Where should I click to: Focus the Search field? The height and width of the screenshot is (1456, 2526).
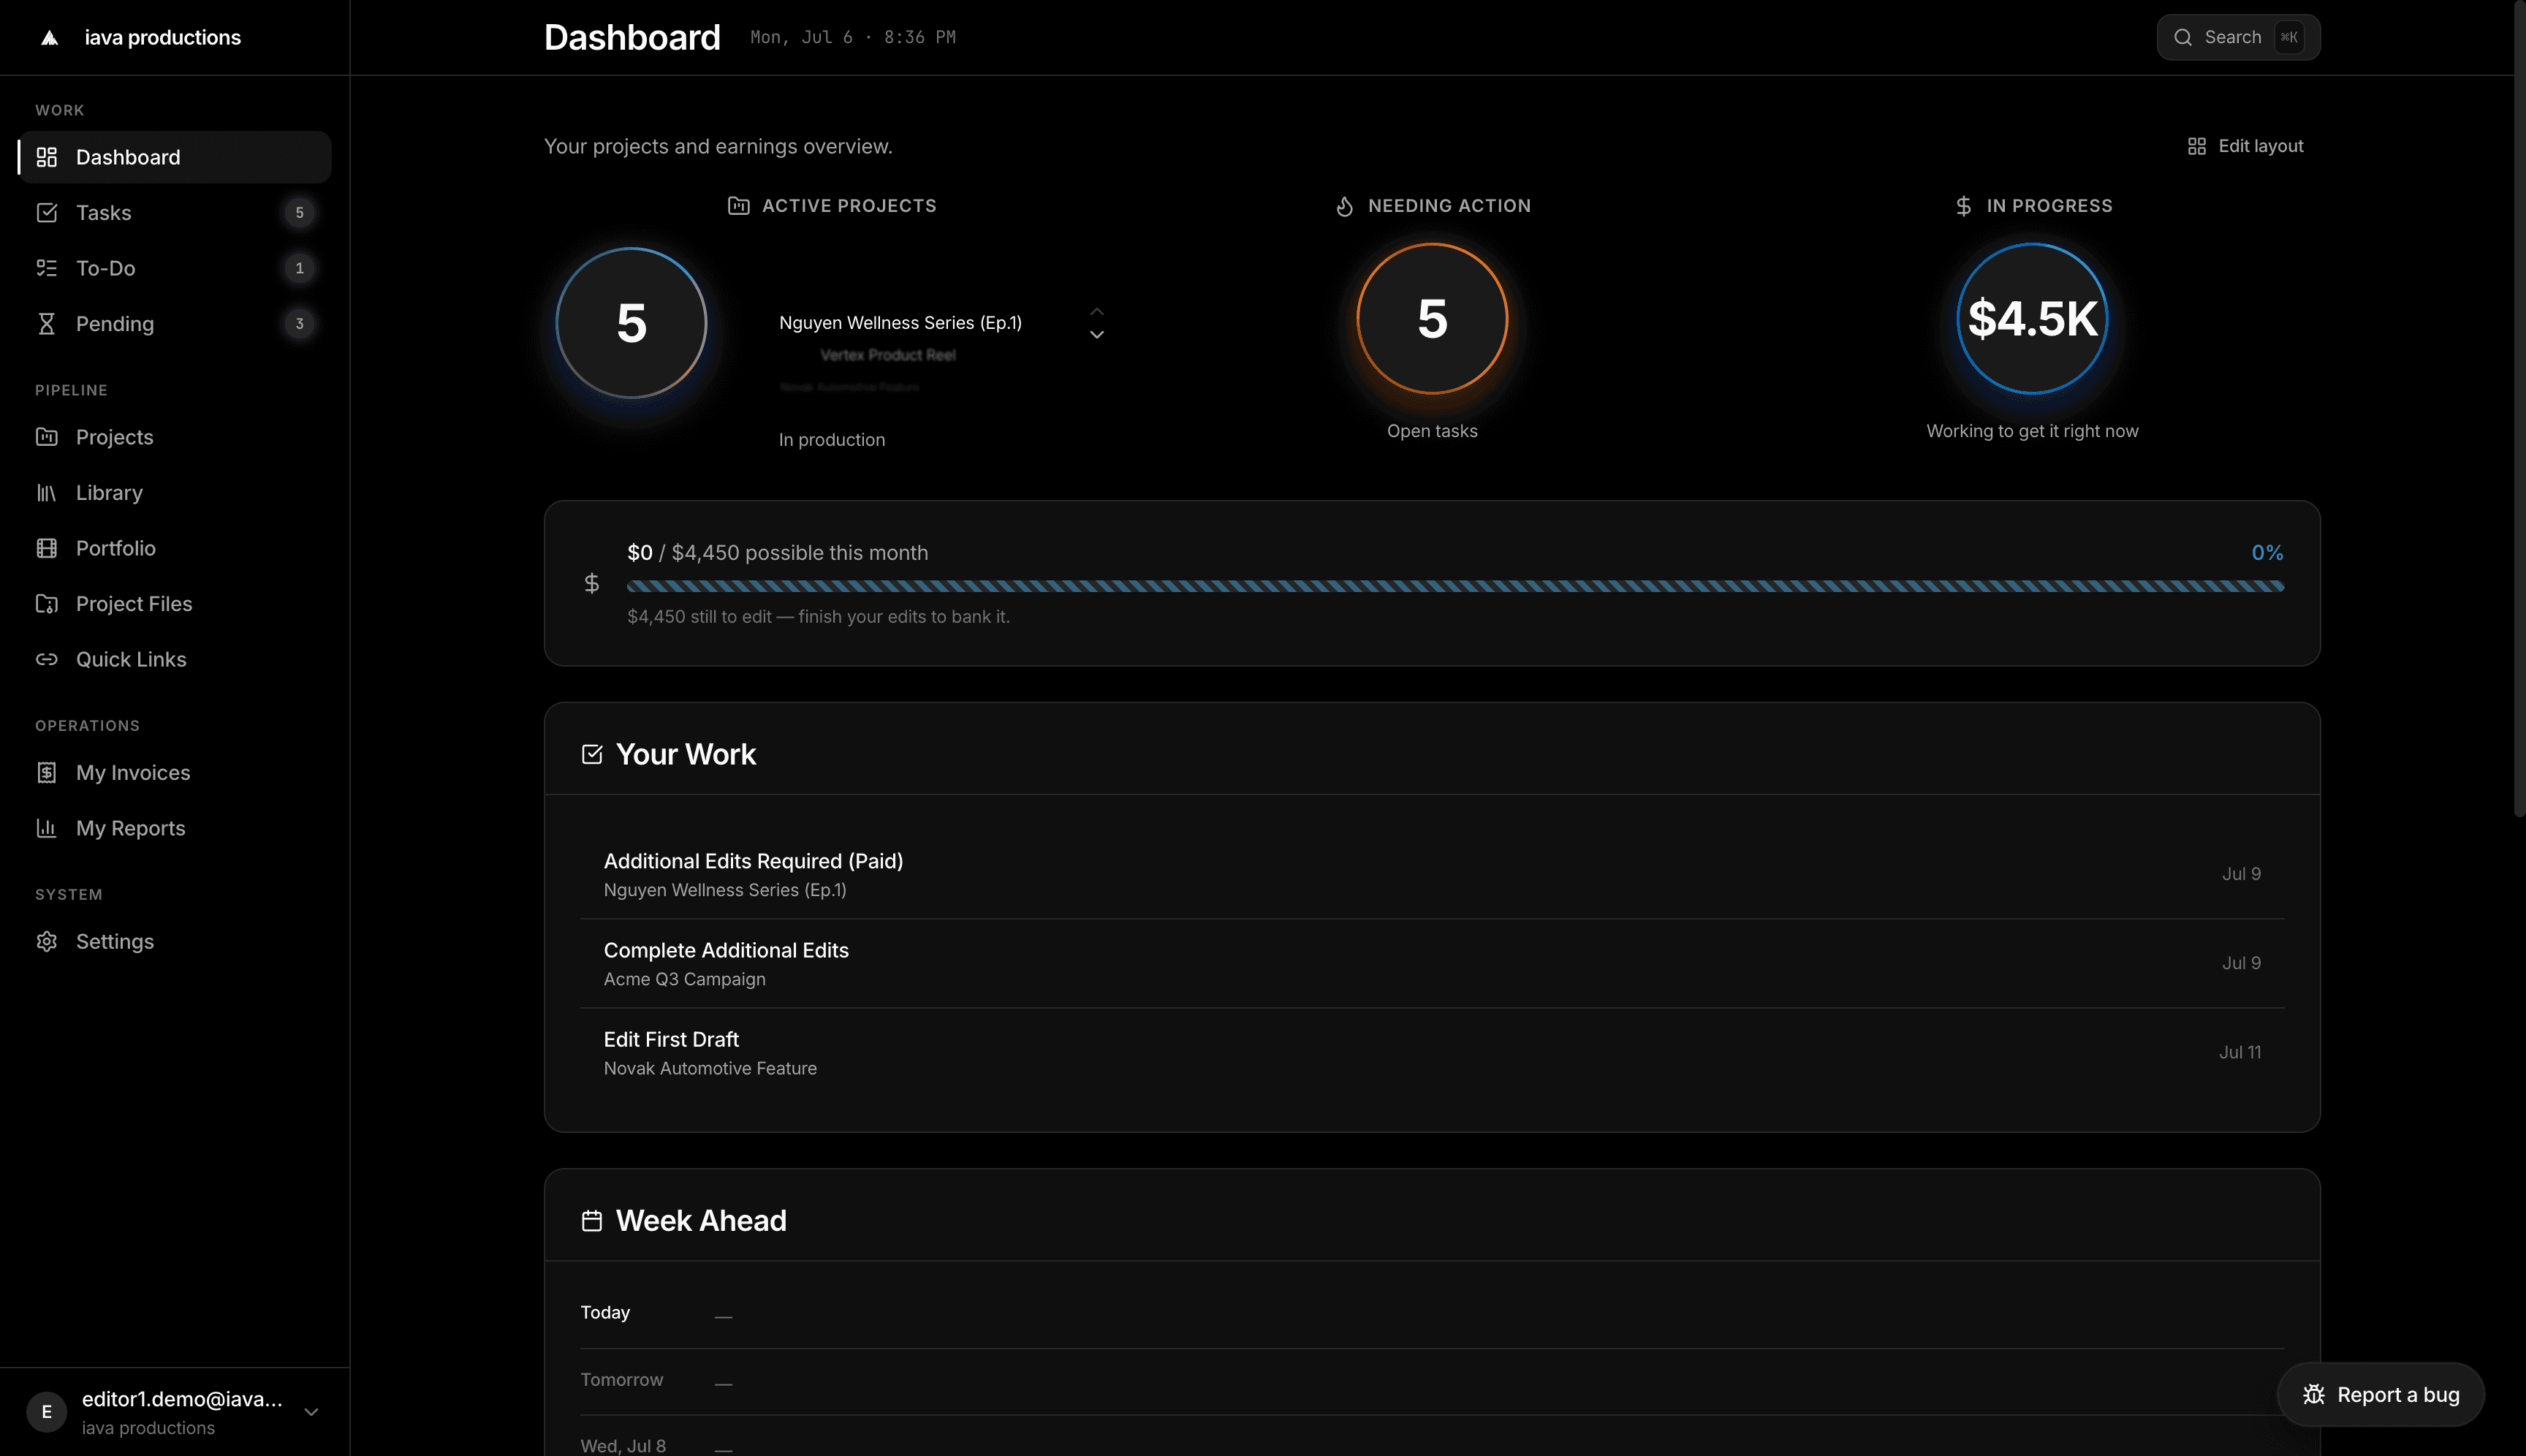(2238, 38)
